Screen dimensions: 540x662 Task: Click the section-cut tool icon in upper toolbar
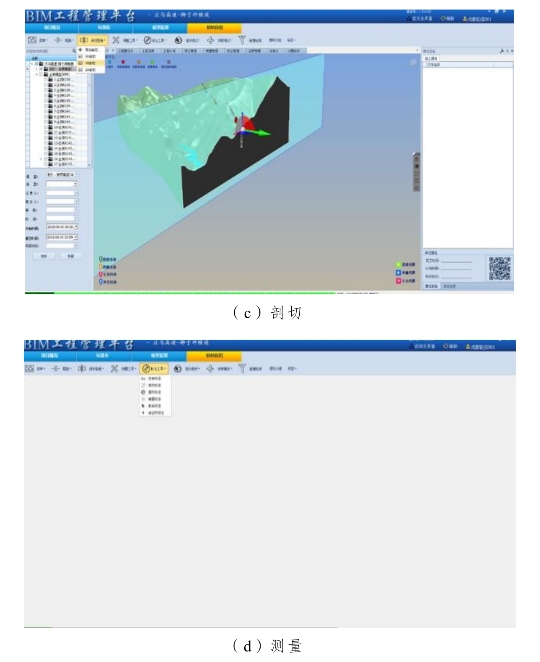pyautogui.click(x=84, y=40)
